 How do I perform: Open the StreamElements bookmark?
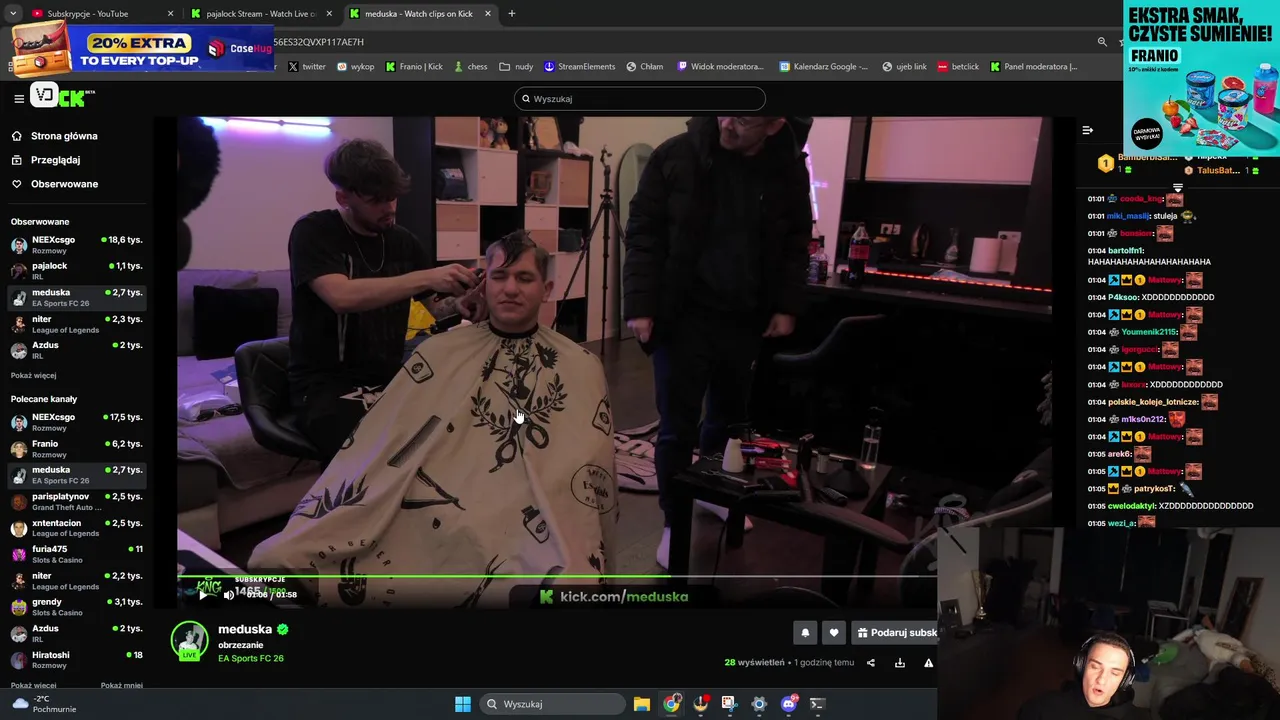(x=579, y=67)
